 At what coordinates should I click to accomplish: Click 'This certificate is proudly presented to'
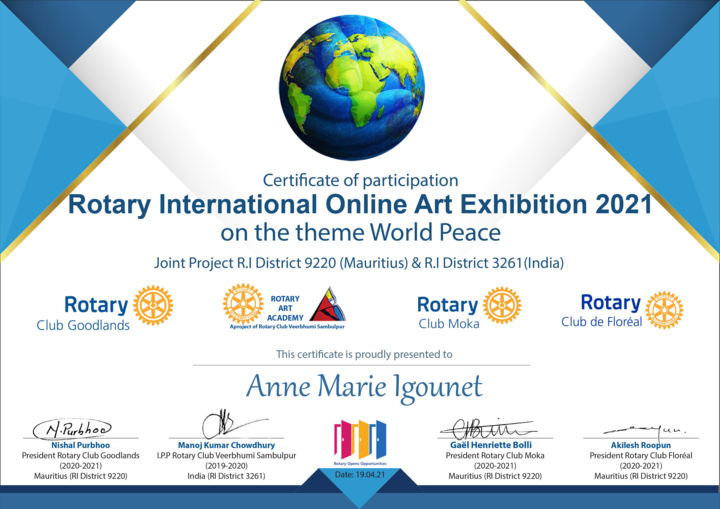[364, 354]
